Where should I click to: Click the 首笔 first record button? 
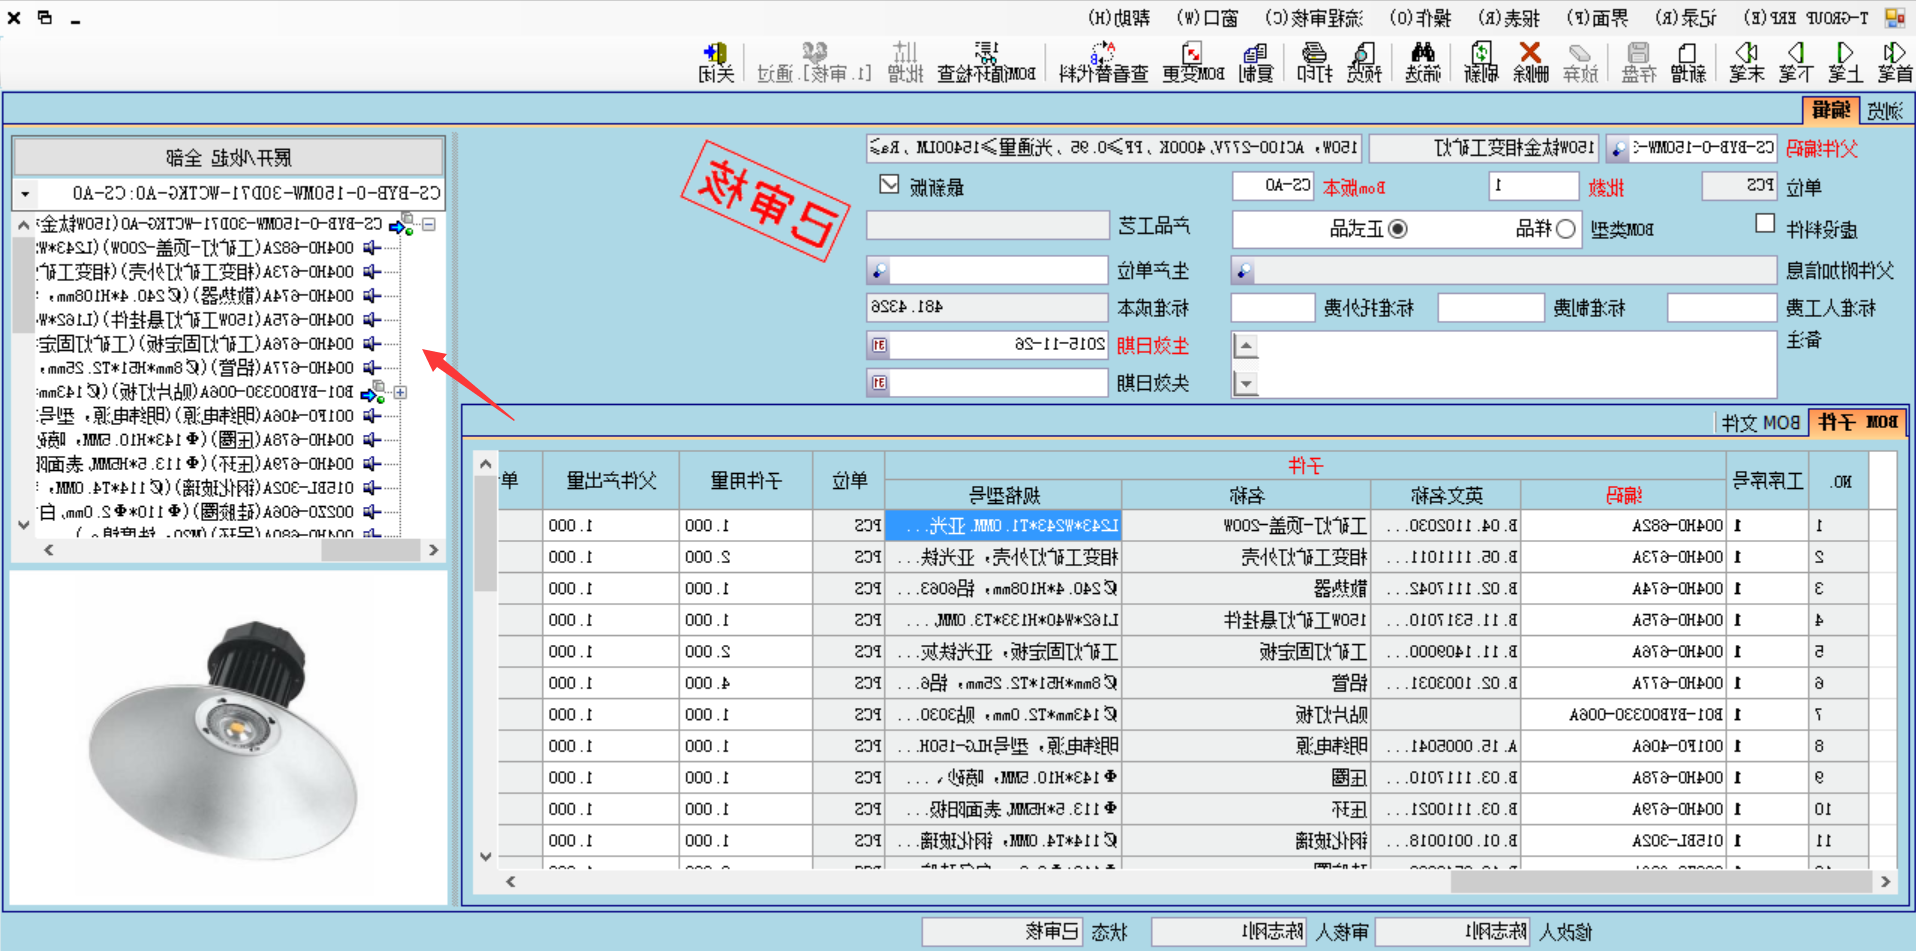(1895, 62)
